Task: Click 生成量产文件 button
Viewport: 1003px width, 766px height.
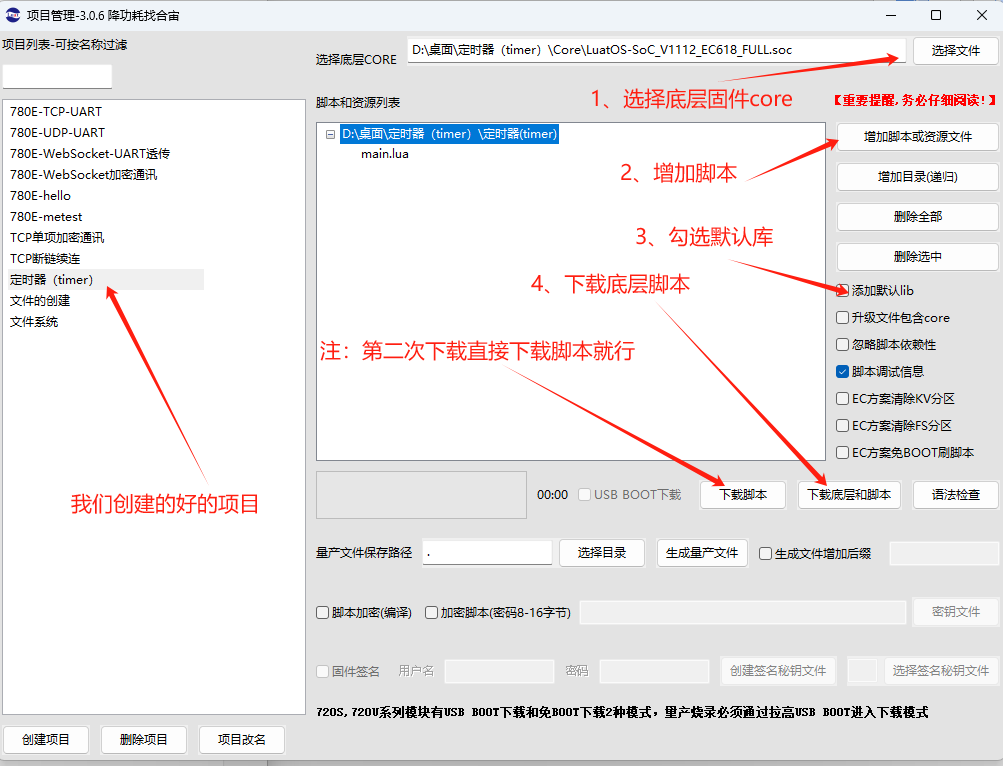Action: pos(702,553)
